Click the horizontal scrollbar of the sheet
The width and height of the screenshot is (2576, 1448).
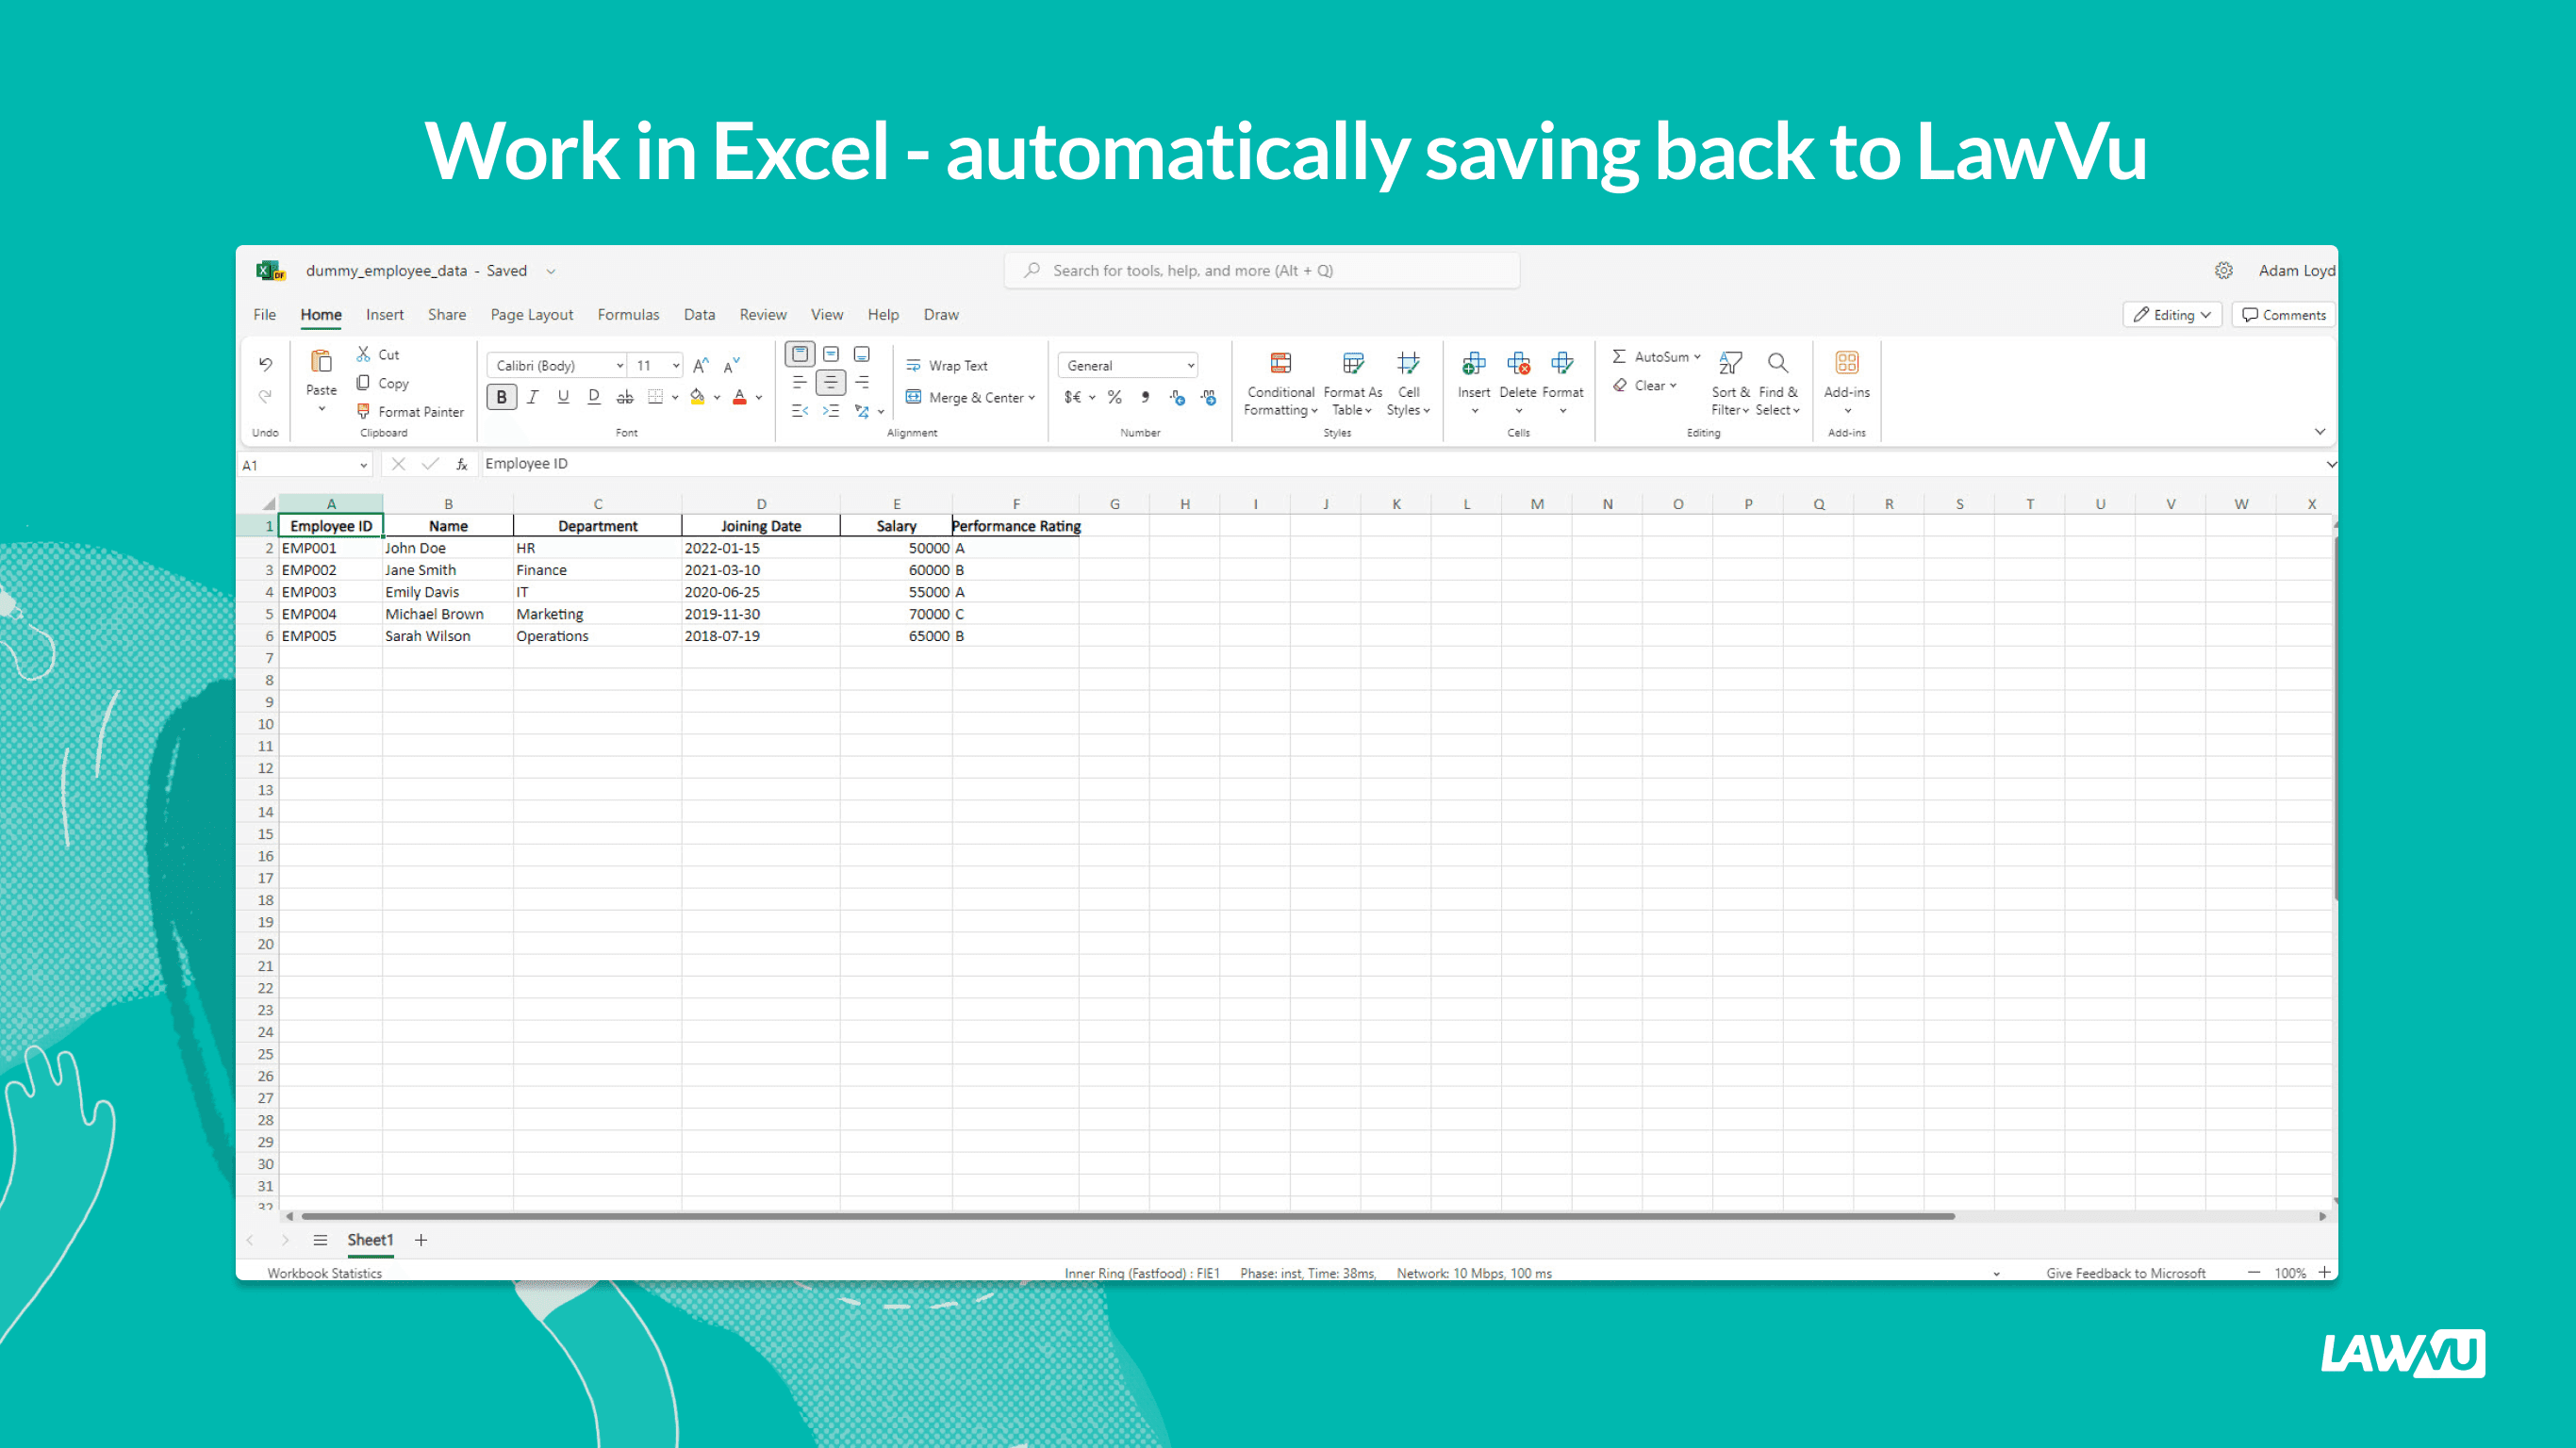click(x=1128, y=1216)
